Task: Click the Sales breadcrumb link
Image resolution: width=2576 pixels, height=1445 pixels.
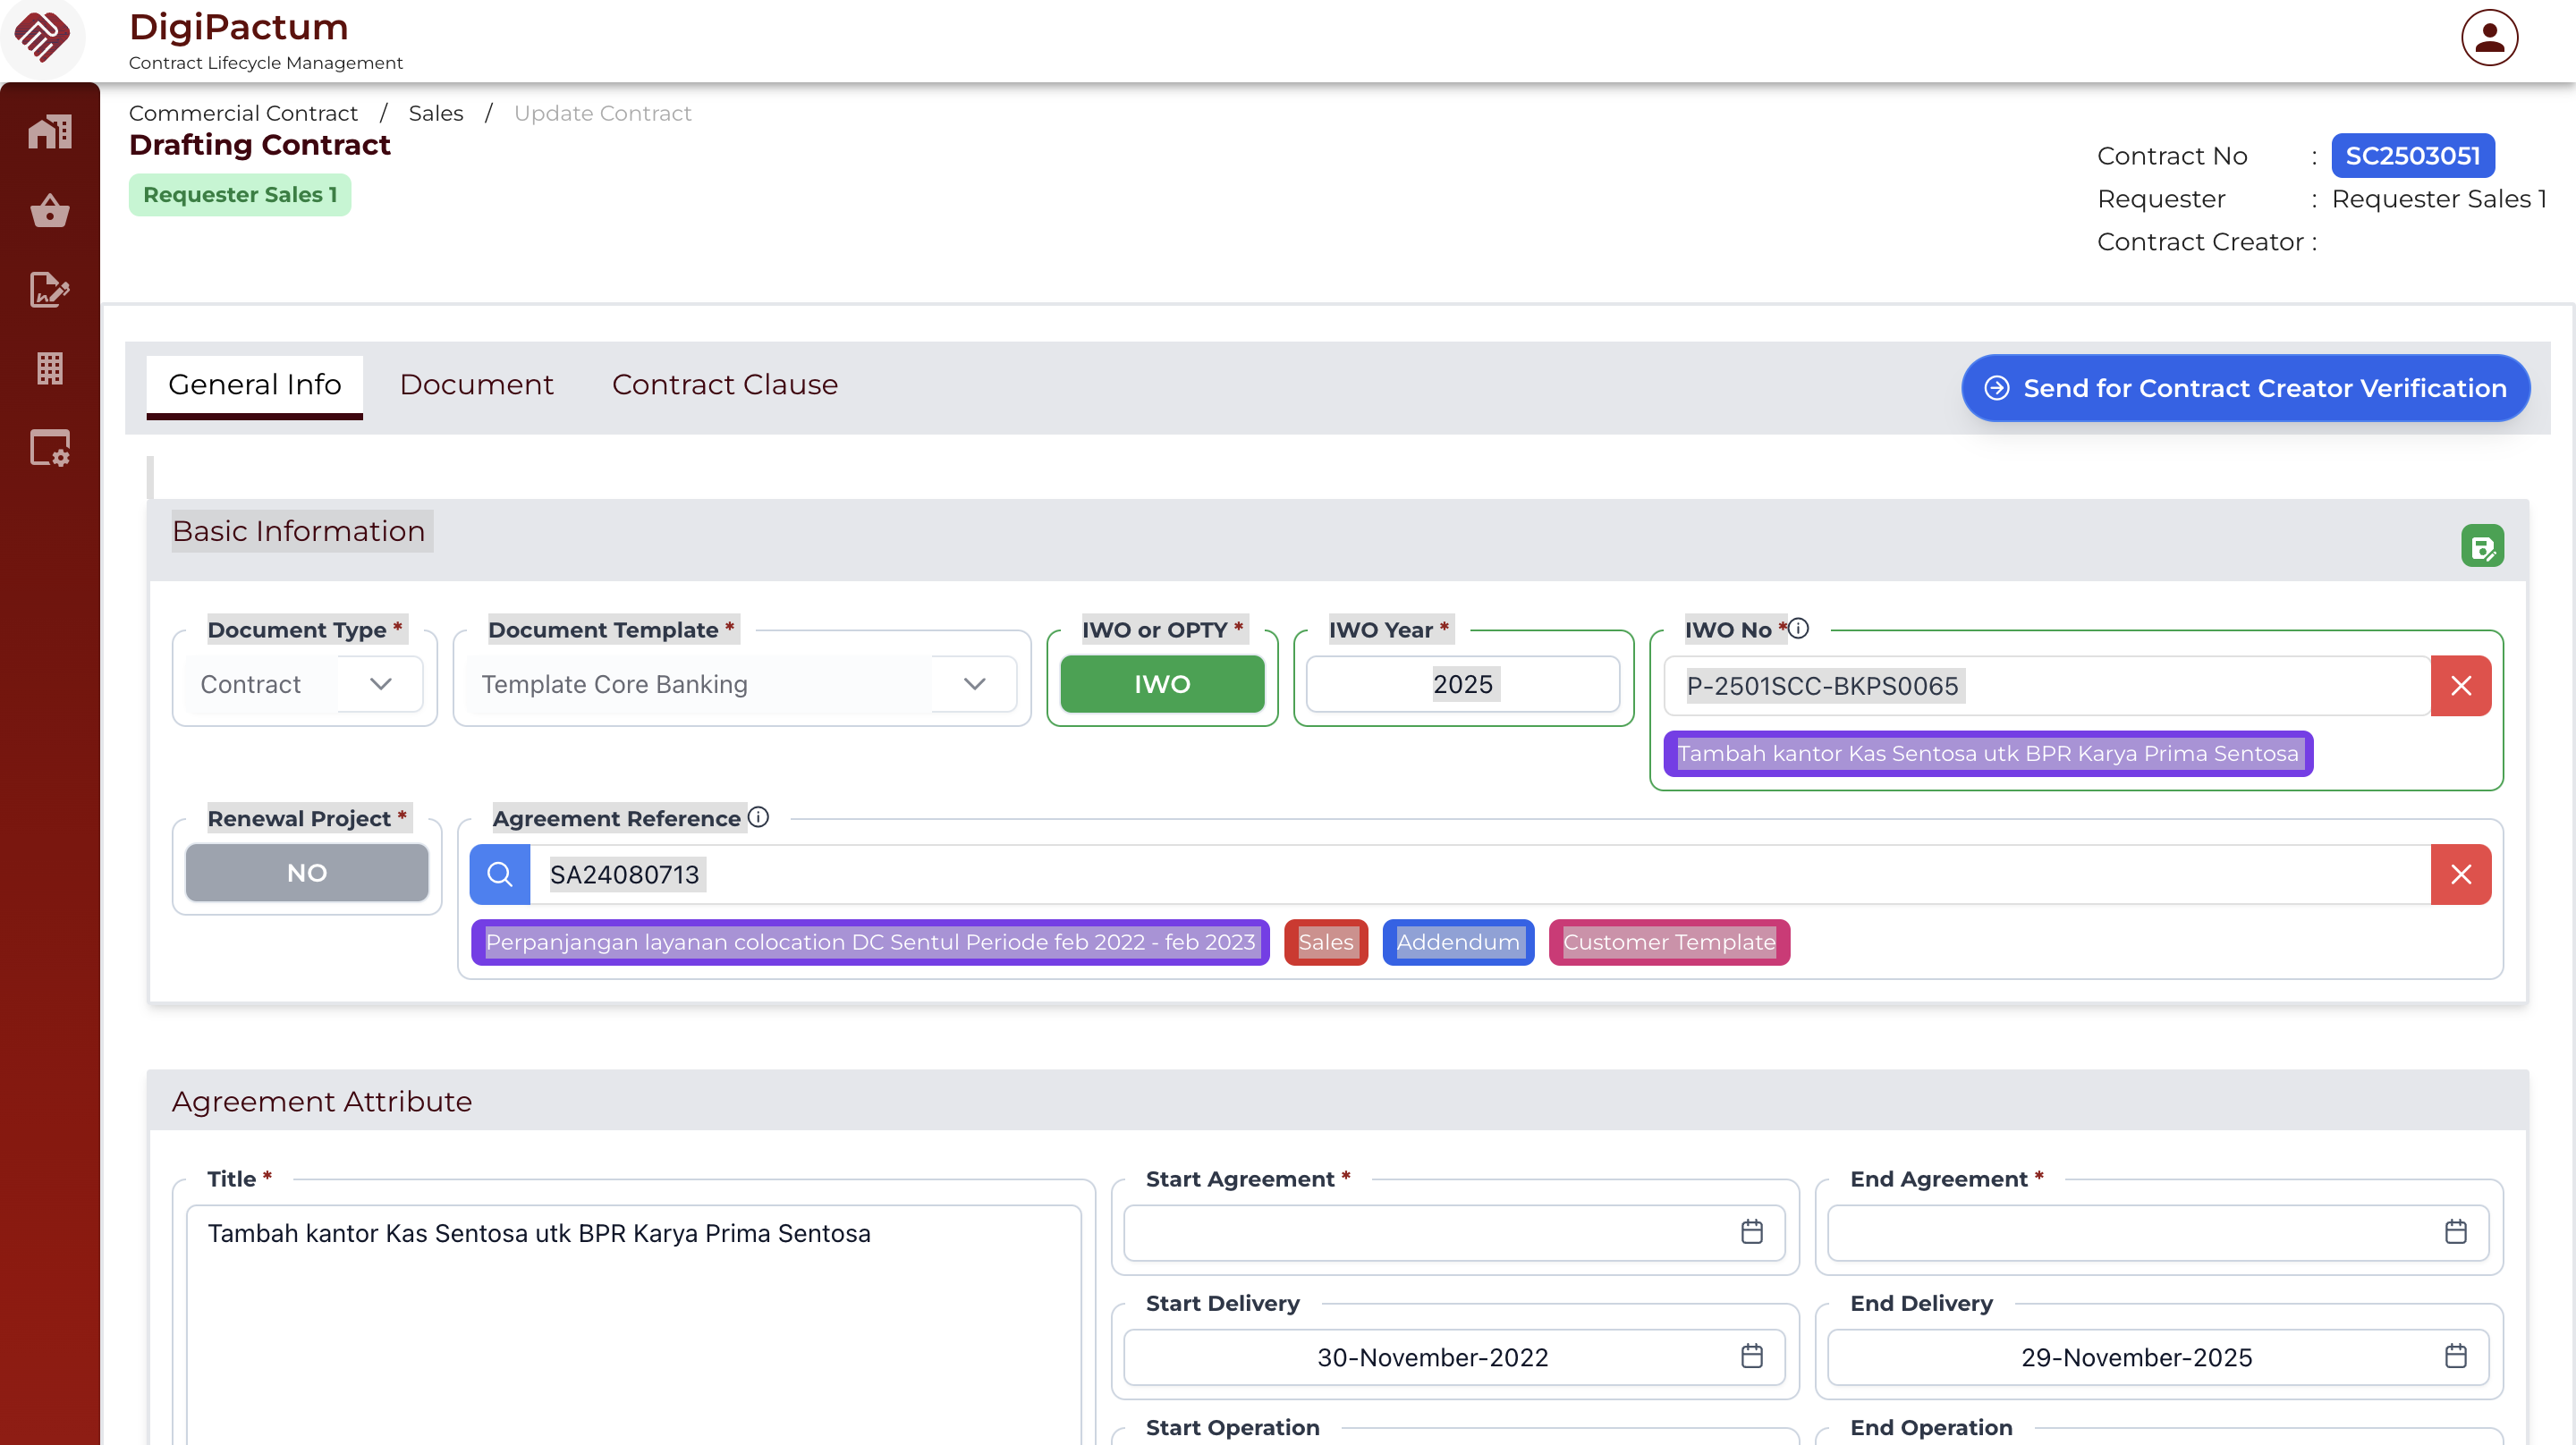Action: coord(435,113)
